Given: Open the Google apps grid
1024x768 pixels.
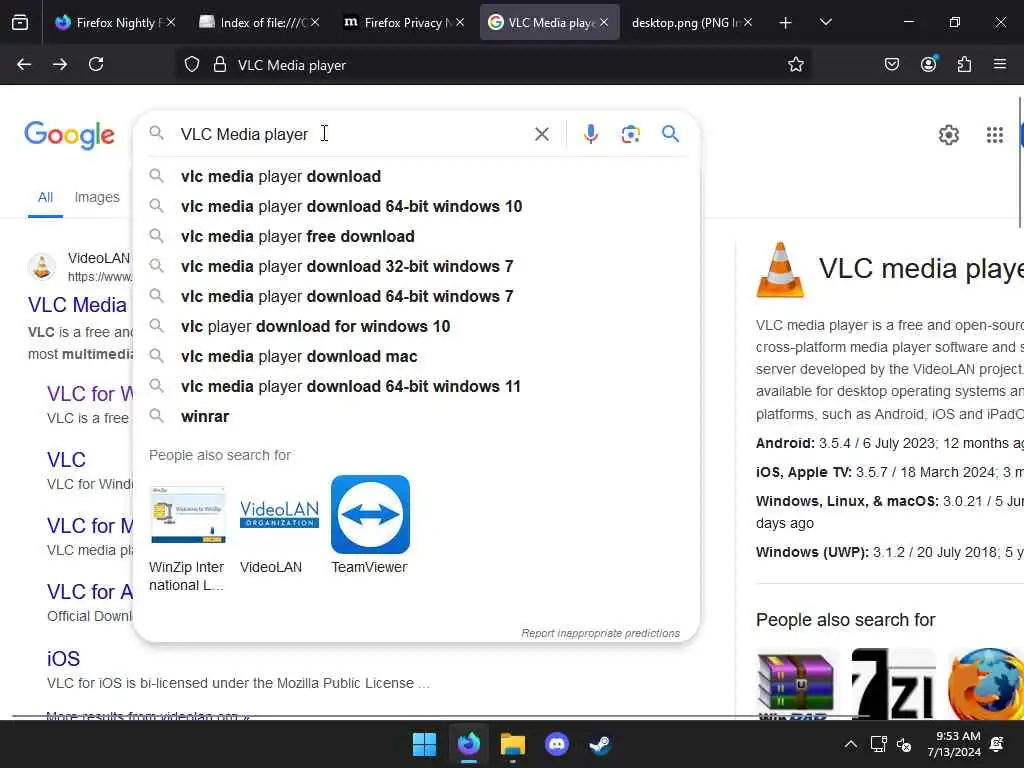Looking at the screenshot, I should pos(995,135).
